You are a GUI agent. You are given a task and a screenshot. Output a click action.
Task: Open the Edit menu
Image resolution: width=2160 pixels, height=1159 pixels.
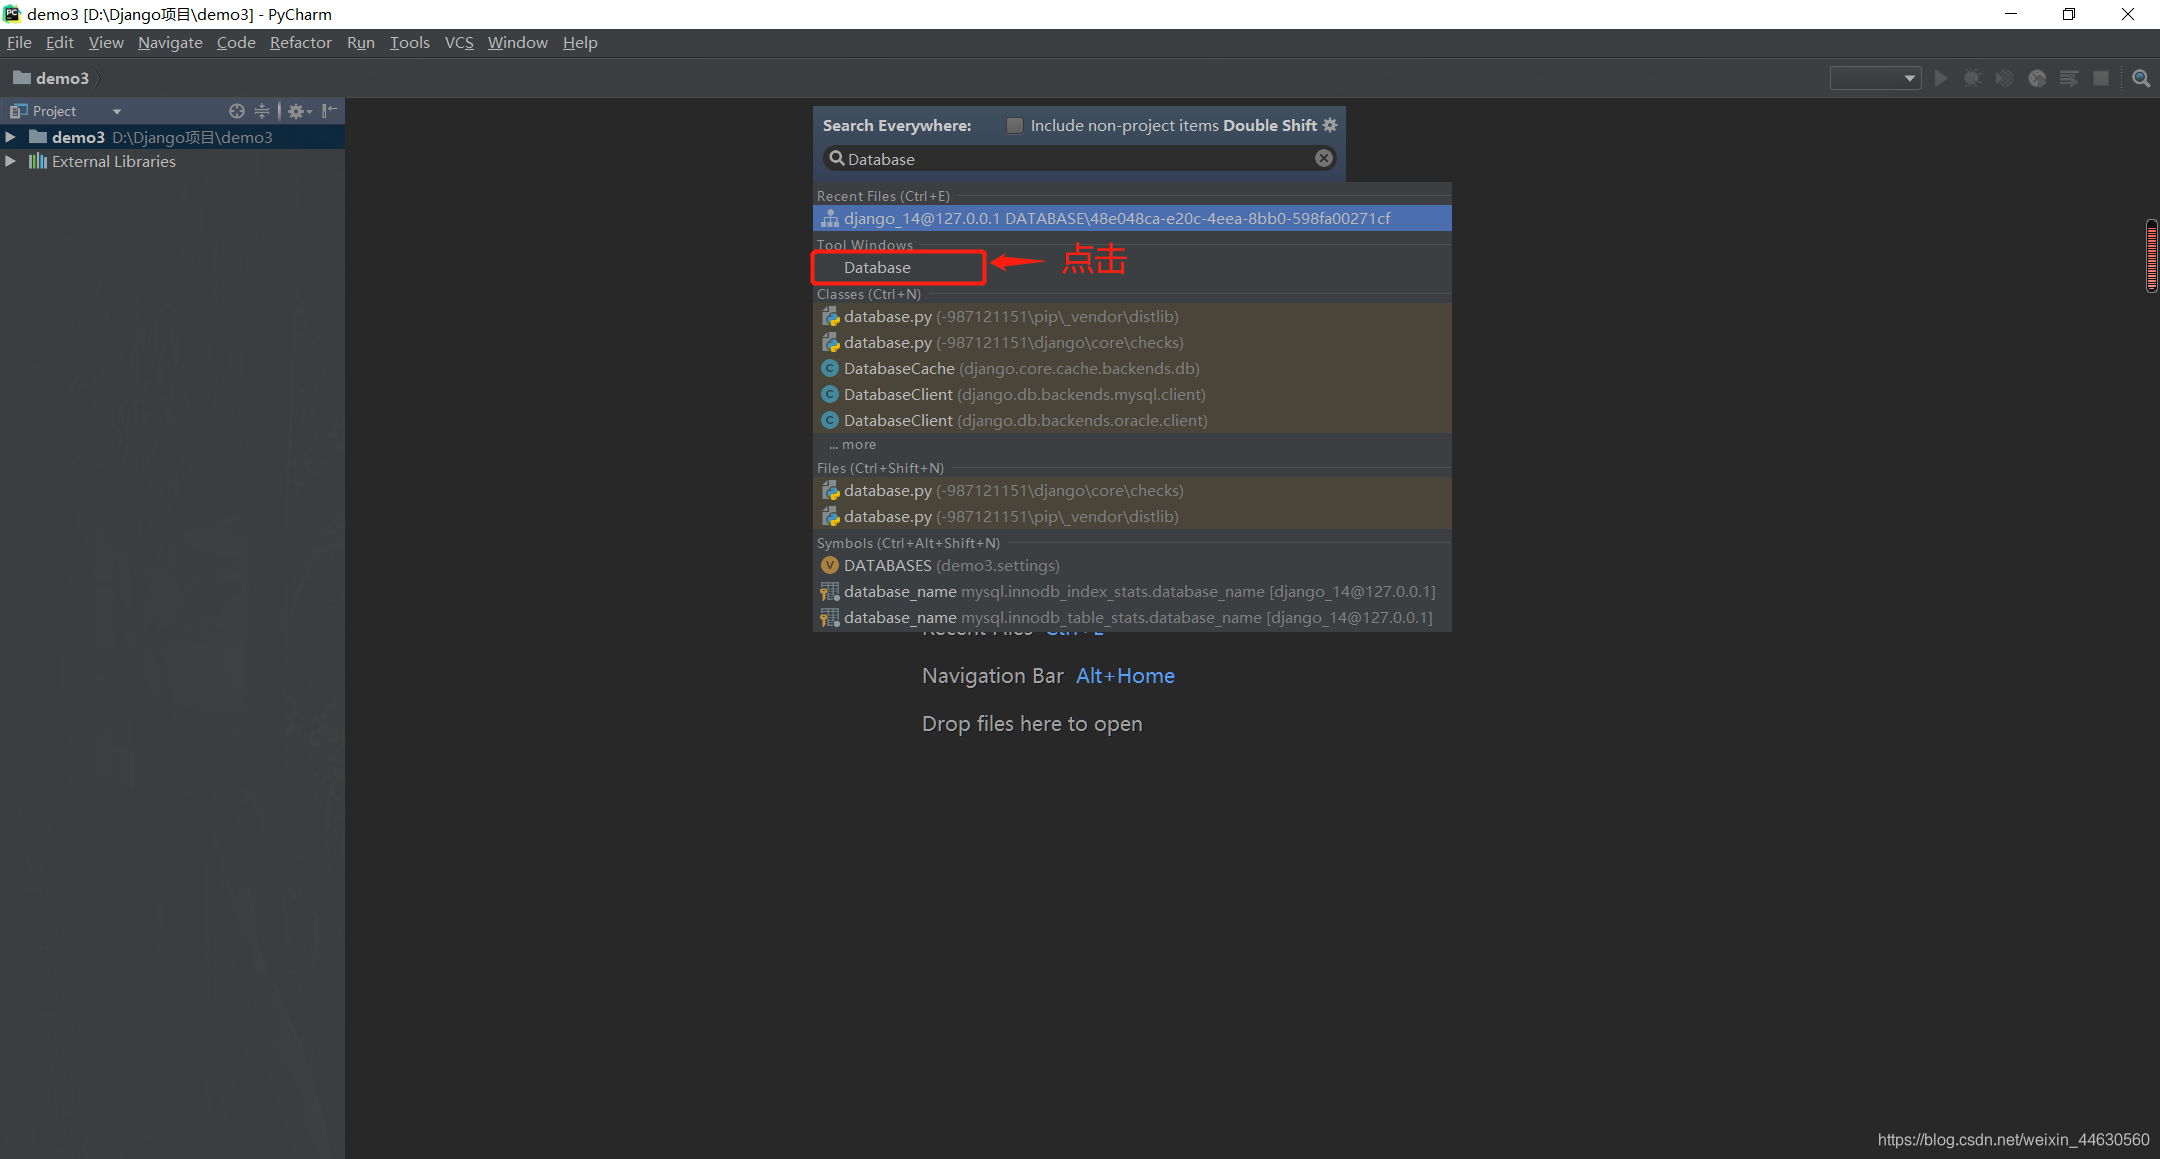pos(60,42)
